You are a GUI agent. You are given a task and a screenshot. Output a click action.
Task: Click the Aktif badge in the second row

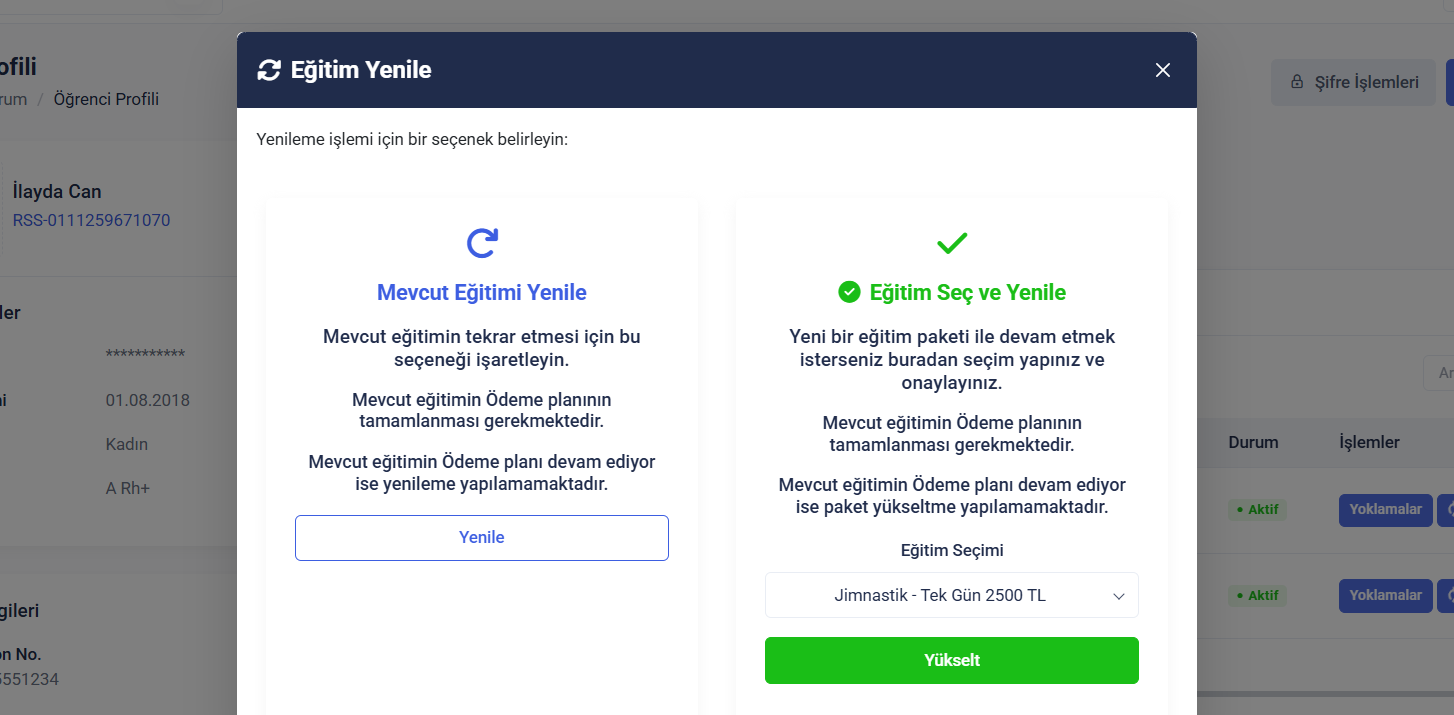(1257, 595)
